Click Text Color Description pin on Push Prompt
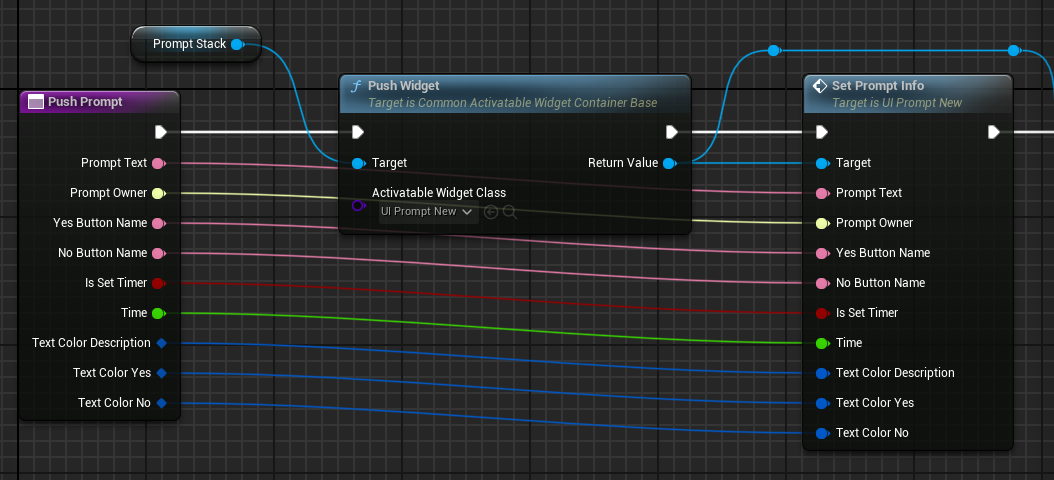Viewport: 1054px width, 480px height. (161, 343)
